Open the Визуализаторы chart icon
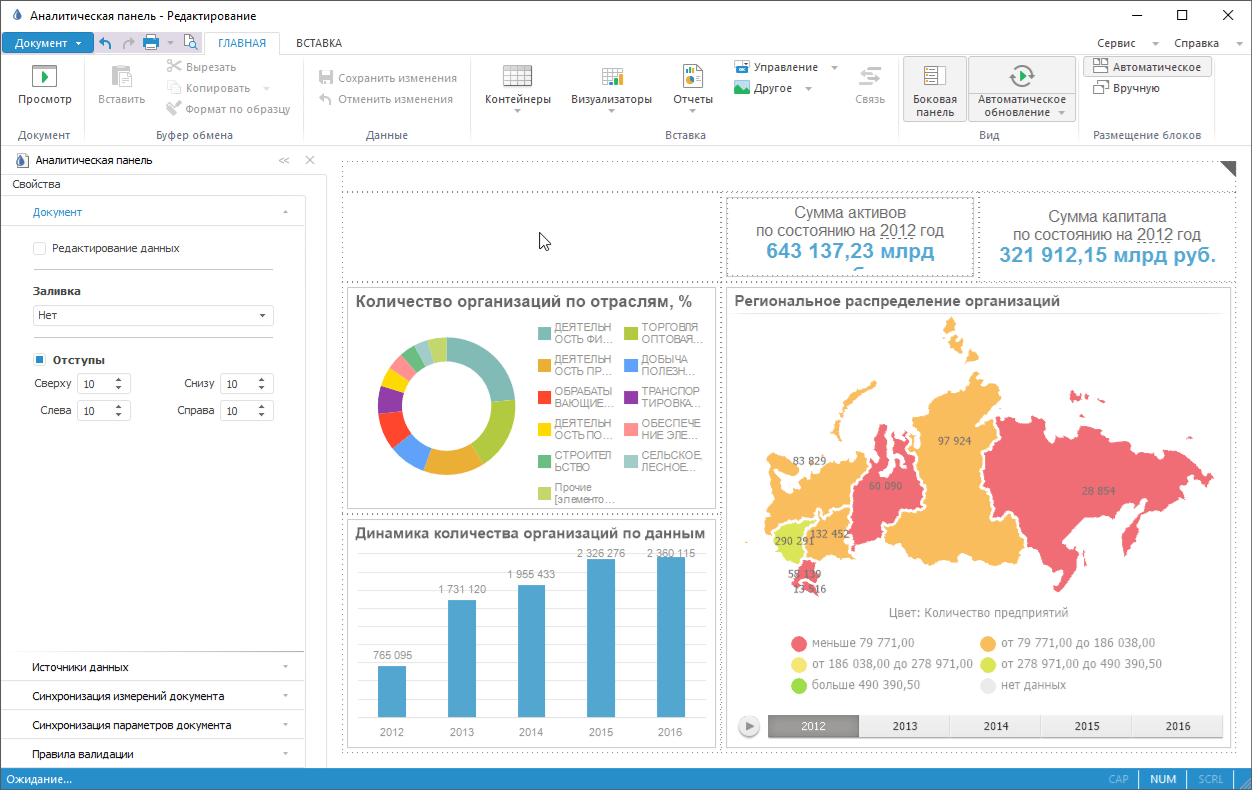This screenshot has width=1252, height=790. [x=611, y=77]
